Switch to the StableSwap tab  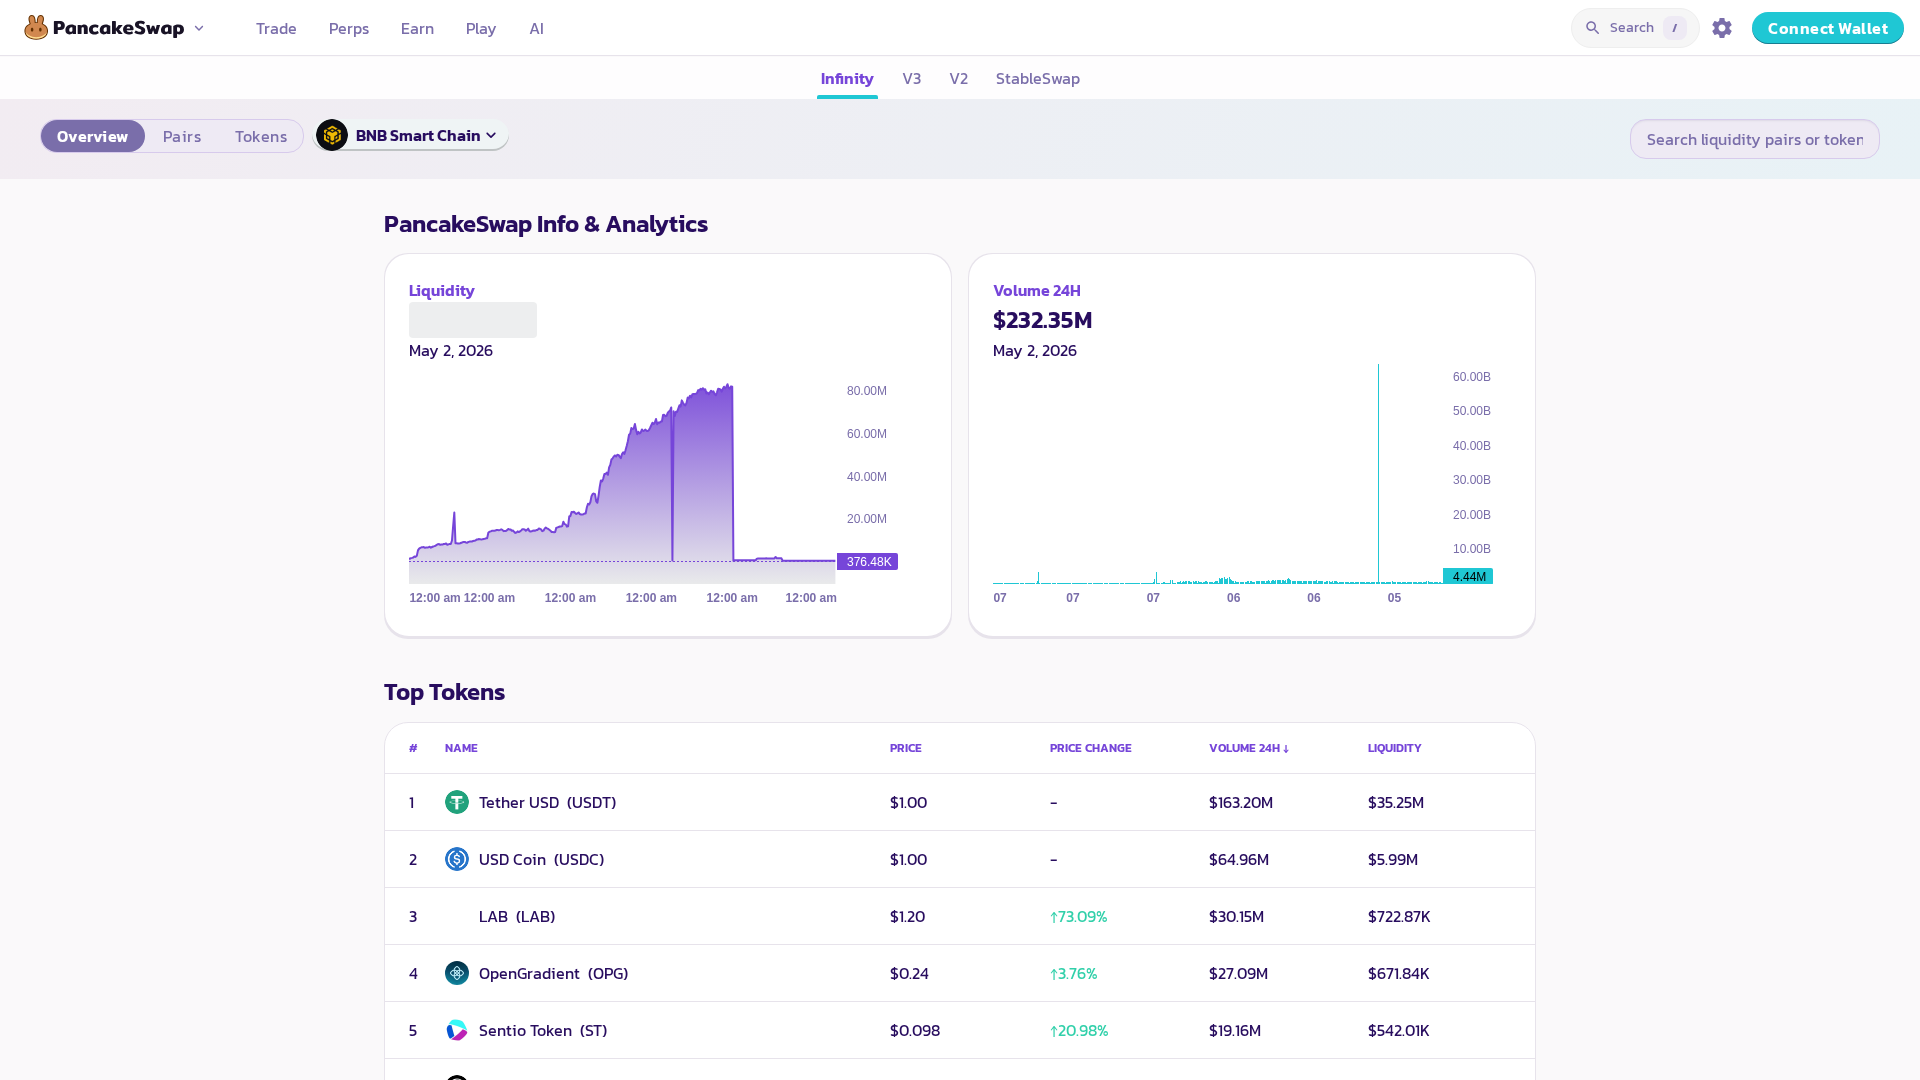pos(1038,78)
